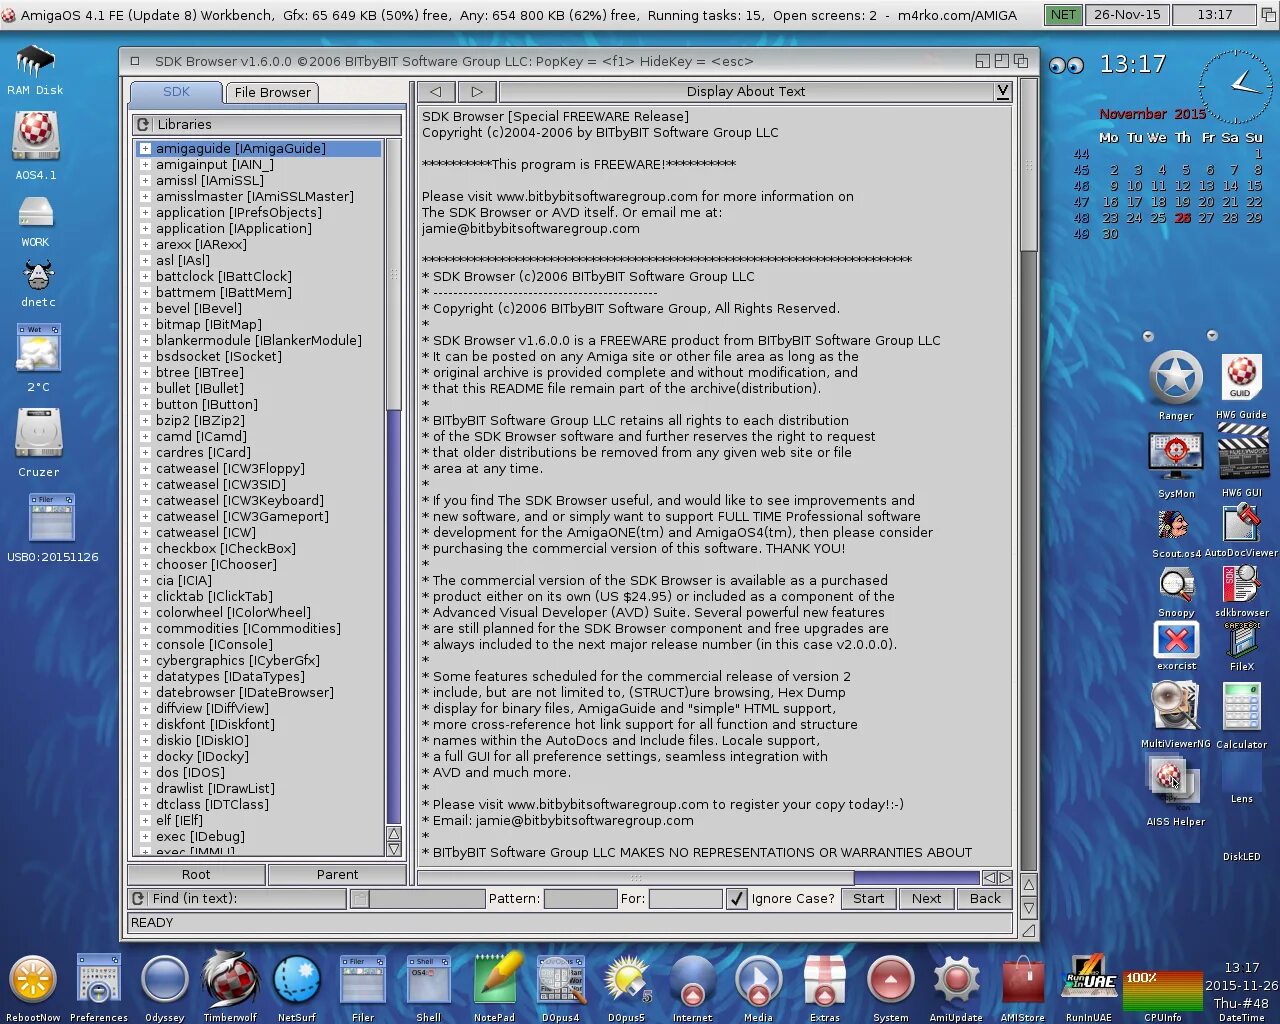This screenshot has width=1280, height=1024.
Task: Click the CPUInfo usage meter
Action: click(x=1162, y=989)
